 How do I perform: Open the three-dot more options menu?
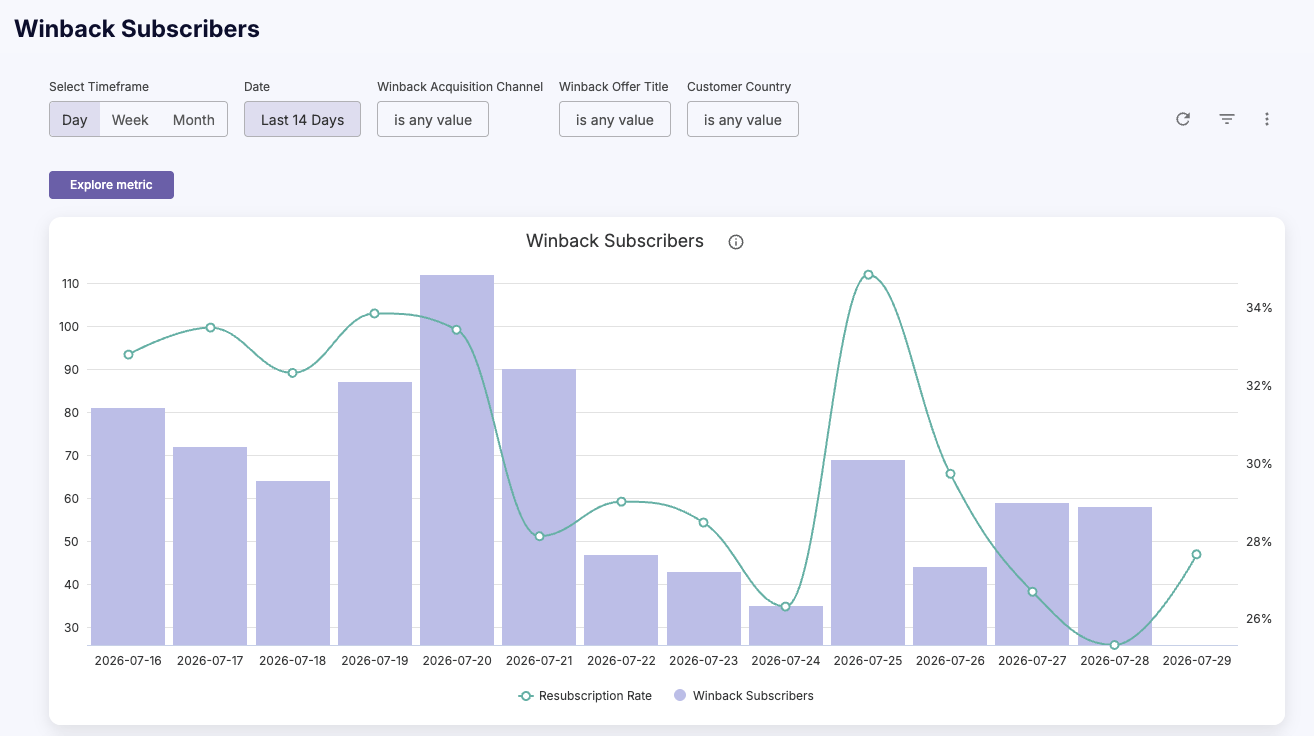[x=1267, y=119]
